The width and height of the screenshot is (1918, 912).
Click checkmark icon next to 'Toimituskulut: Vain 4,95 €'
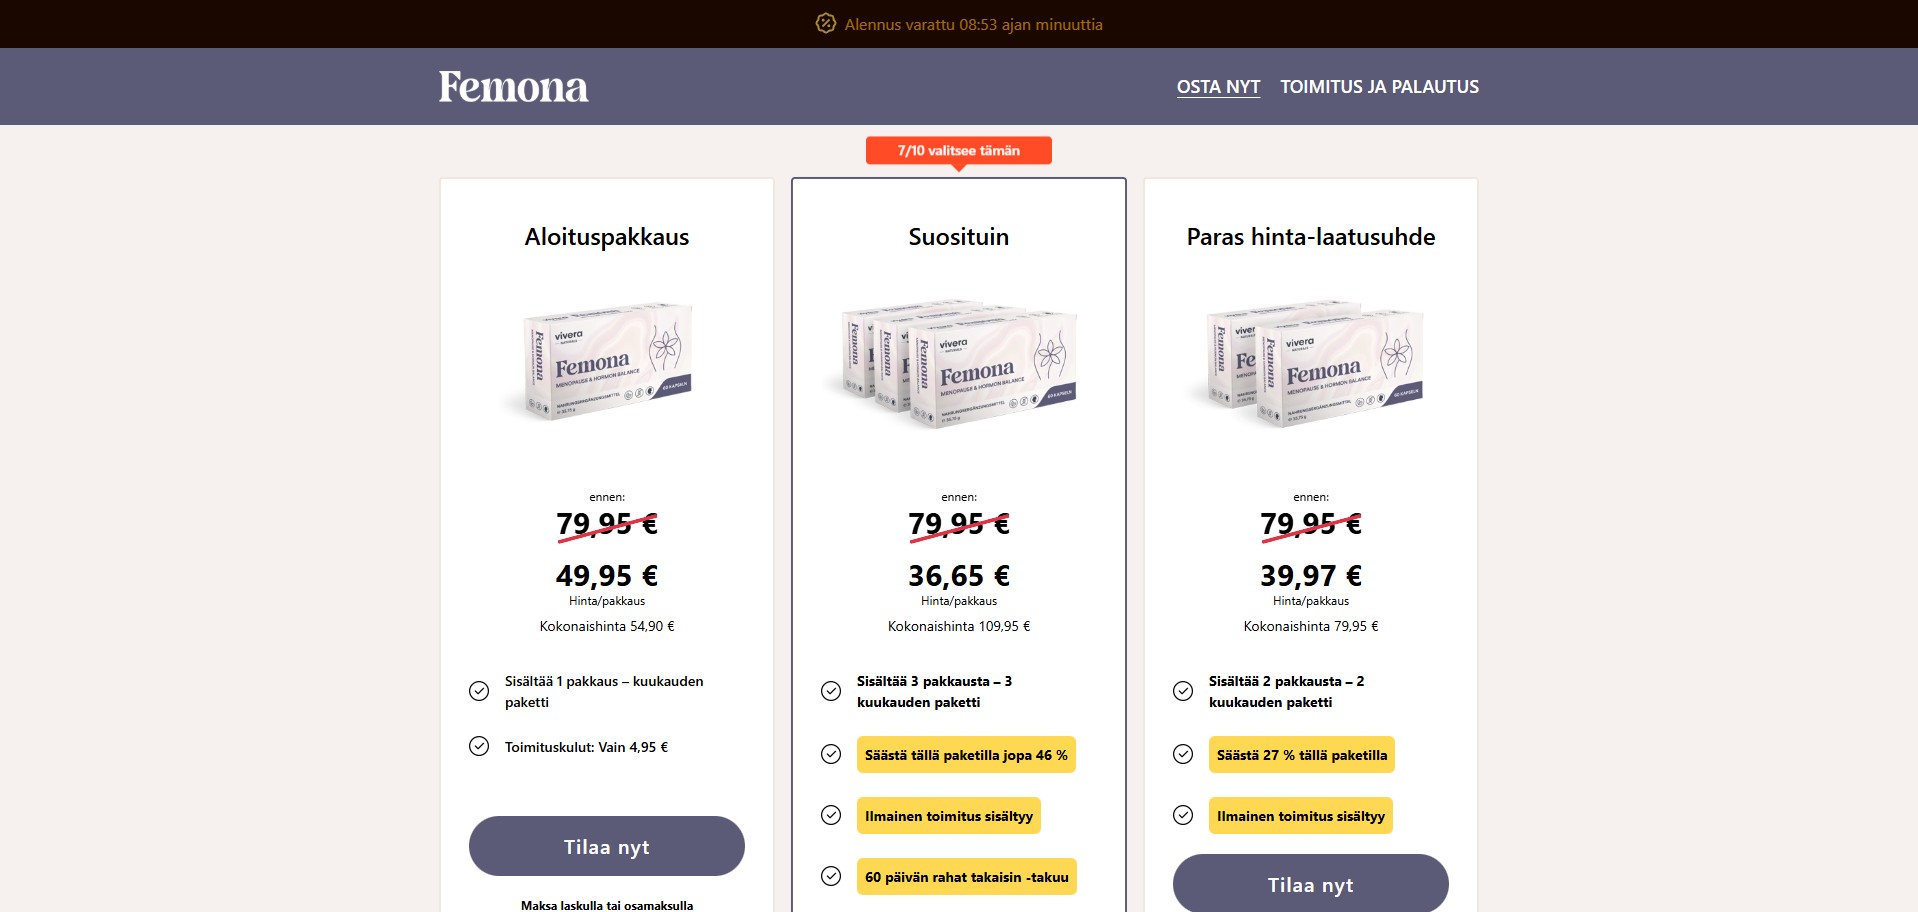tap(479, 746)
